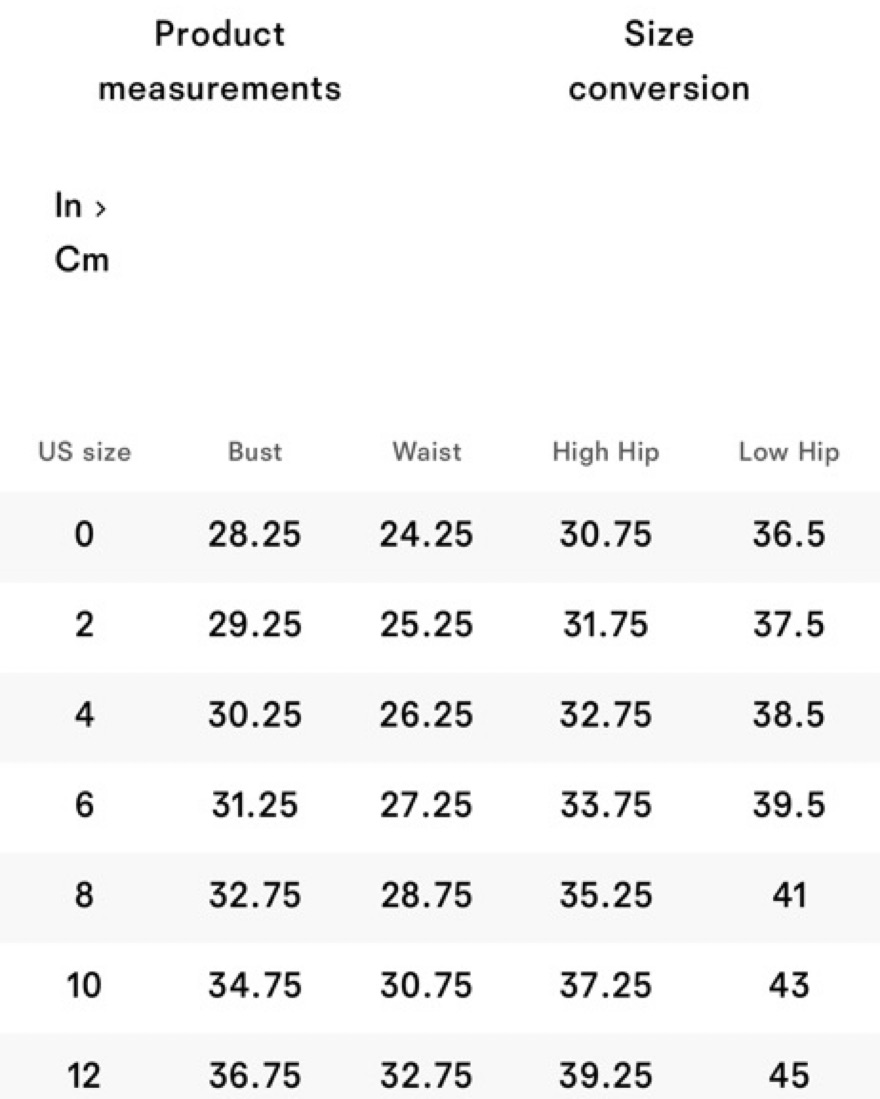880x1099 pixels.
Task: Pick the US size 4 row label
Action: (x=84, y=715)
